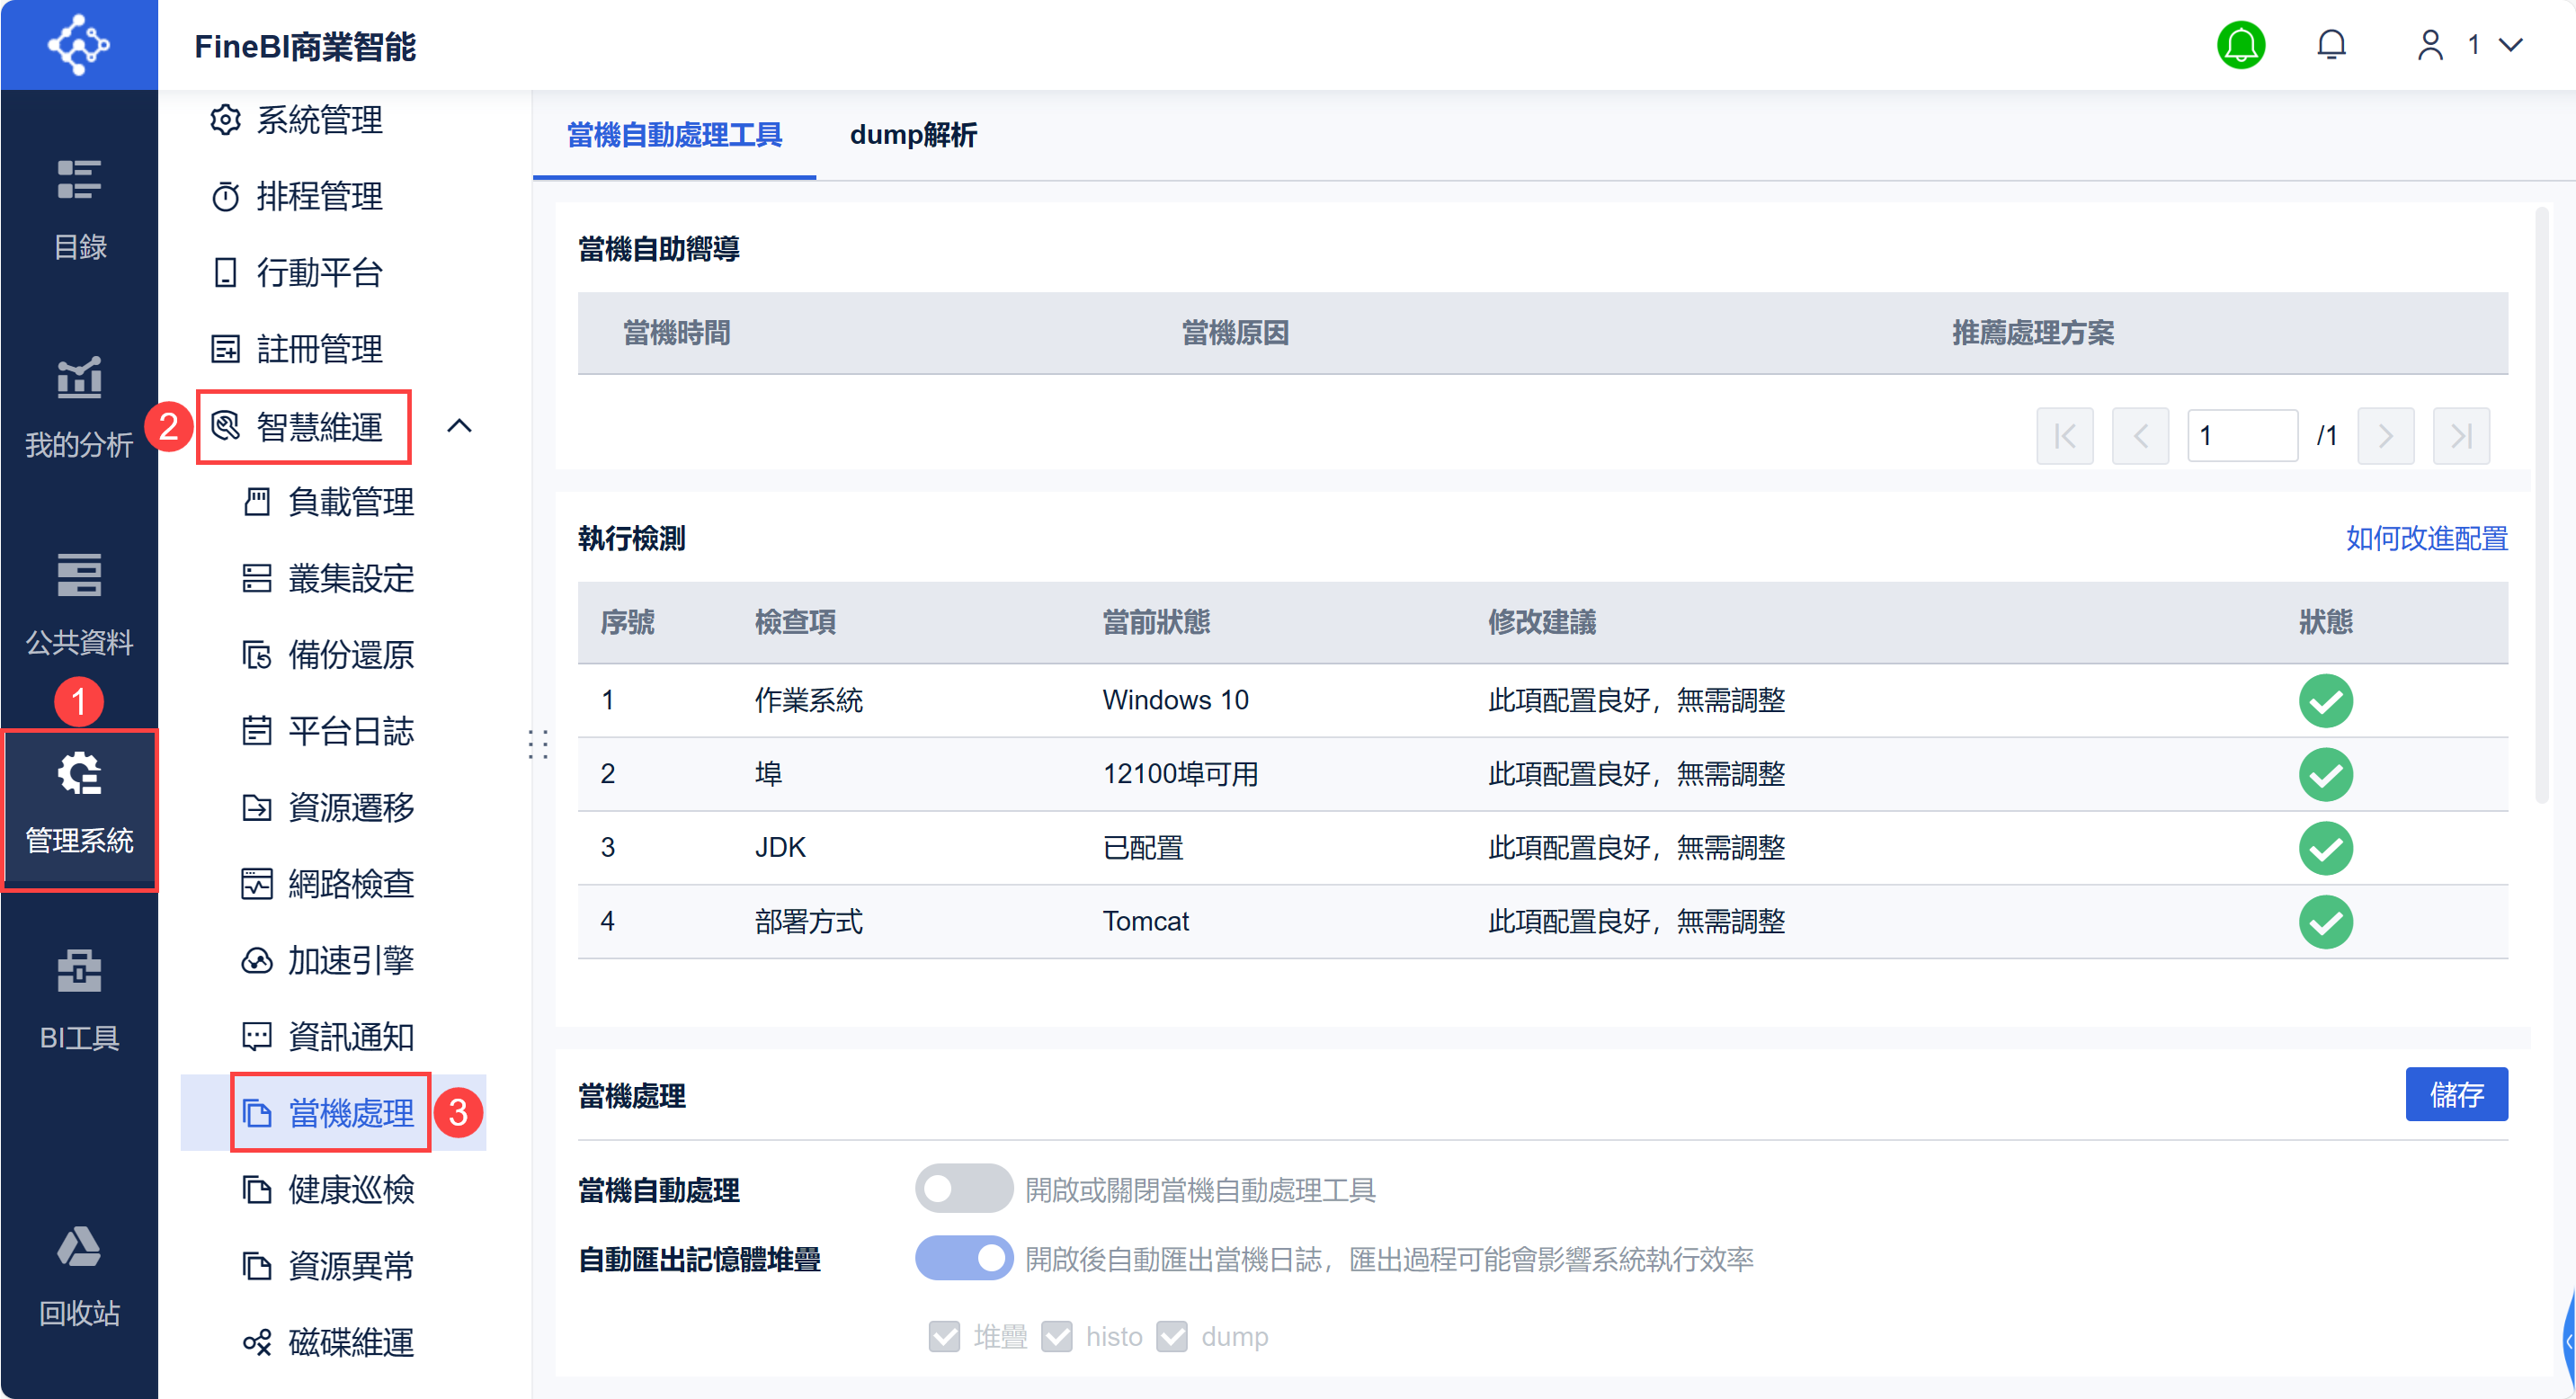Open 排程管理 in the menu
The image size is (2576, 1399).
[297, 196]
